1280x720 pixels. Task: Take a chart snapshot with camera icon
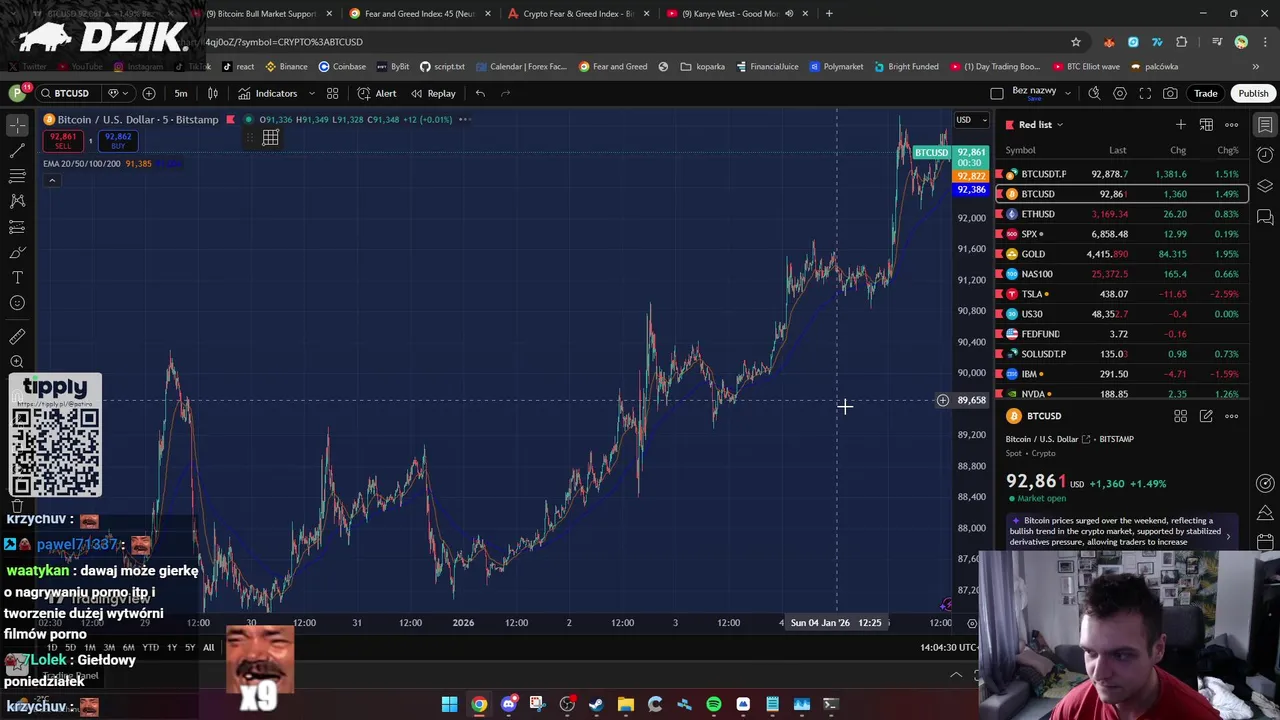1170,93
